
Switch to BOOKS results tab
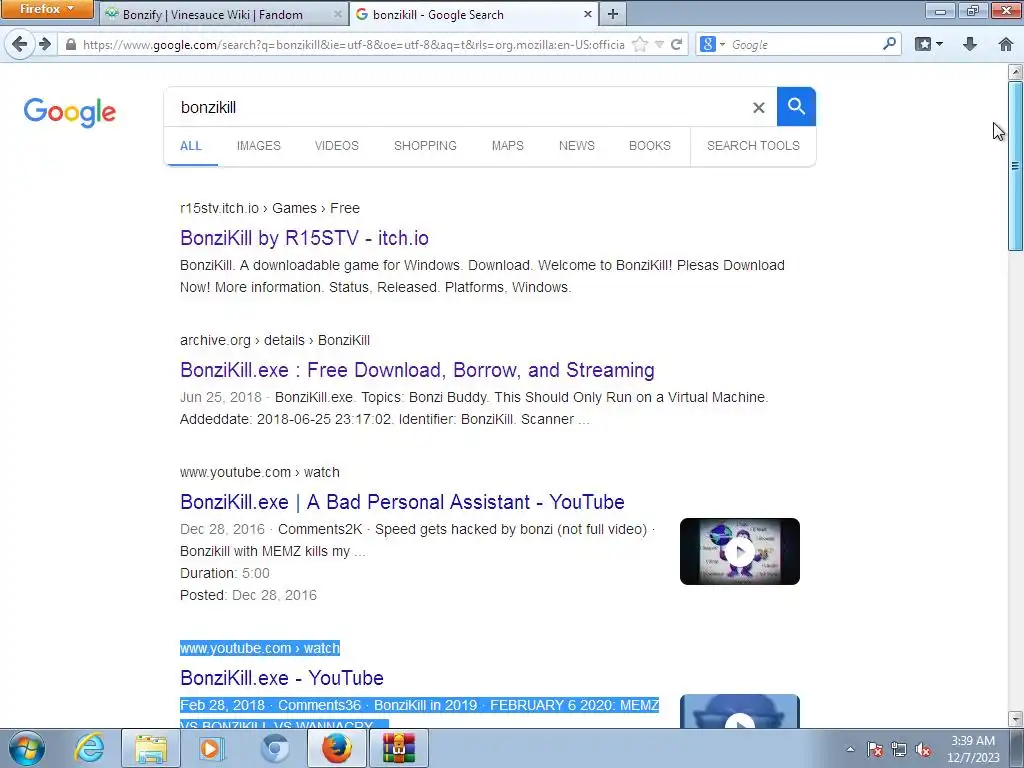pos(650,146)
